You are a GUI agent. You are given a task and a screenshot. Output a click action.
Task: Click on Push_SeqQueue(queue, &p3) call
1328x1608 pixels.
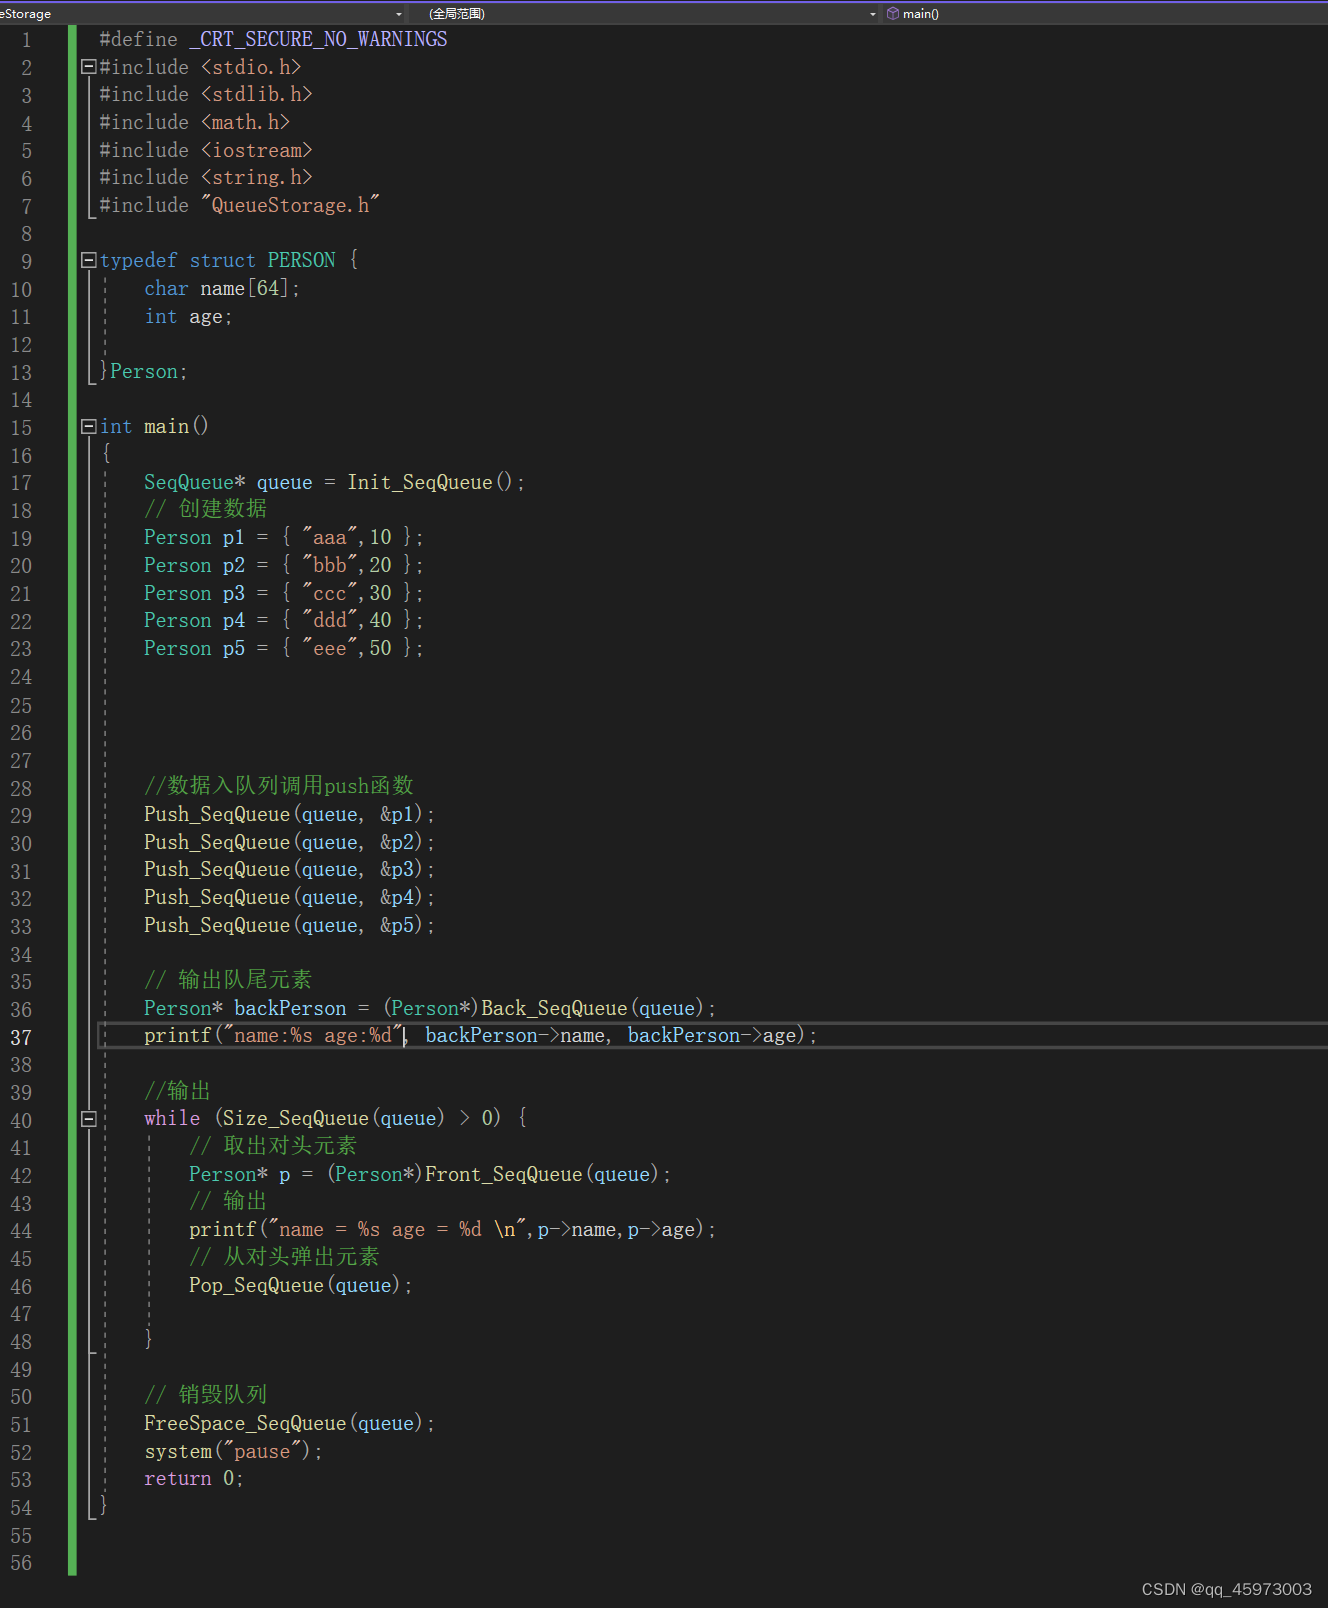point(289,869)
